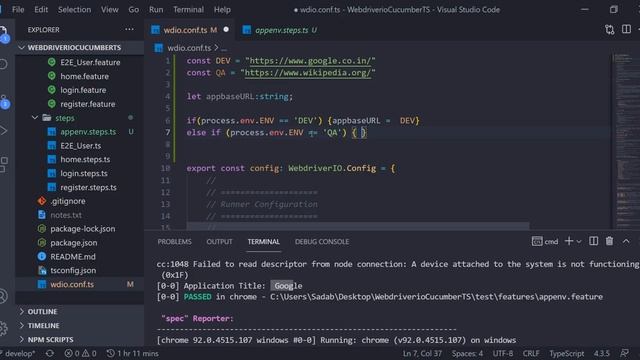The height and width of the screenshot is (360, 640).
Task: Open View menu
Action: (x=109, y=9)
